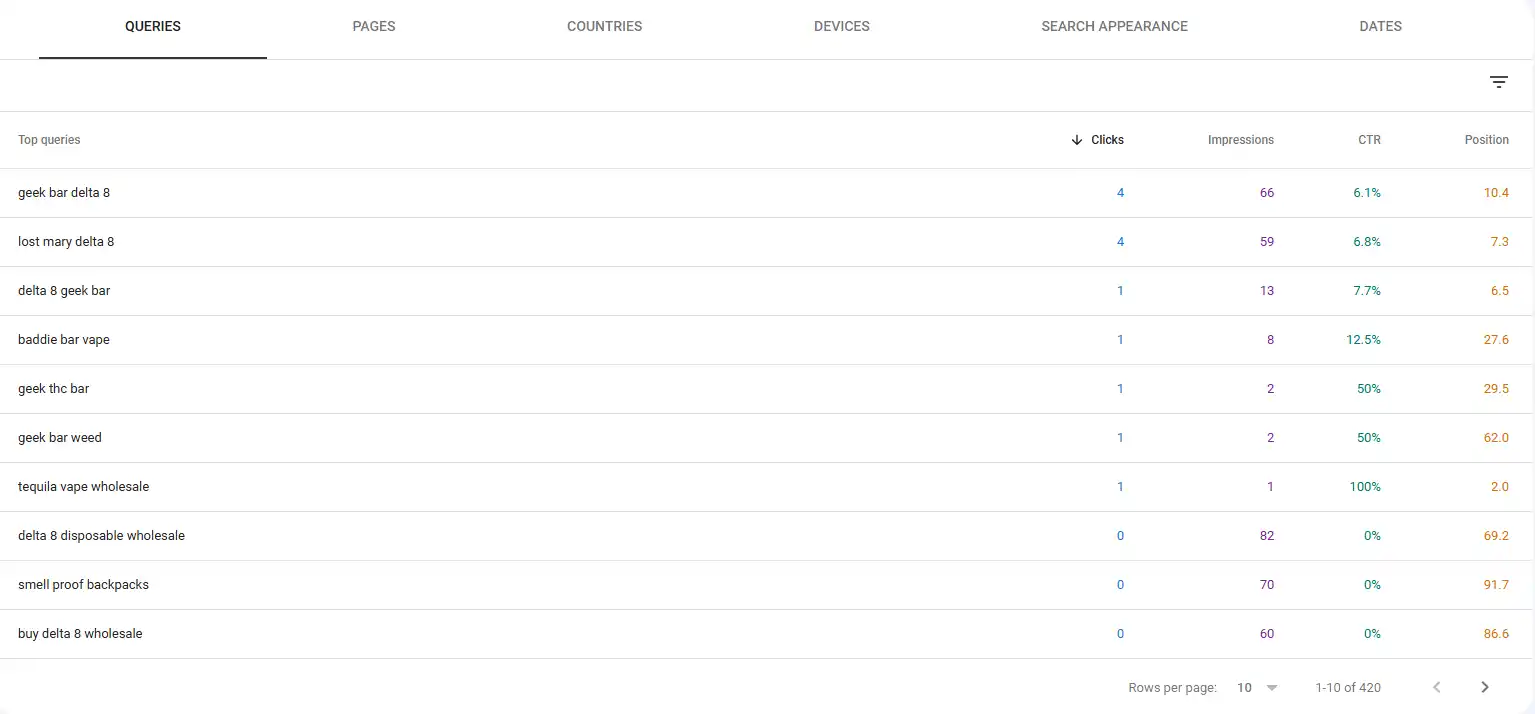The width and height of the screenshot is (1535, 714).
Task: Select 'smell proof backpacks' query
Action: pos(83,585)
